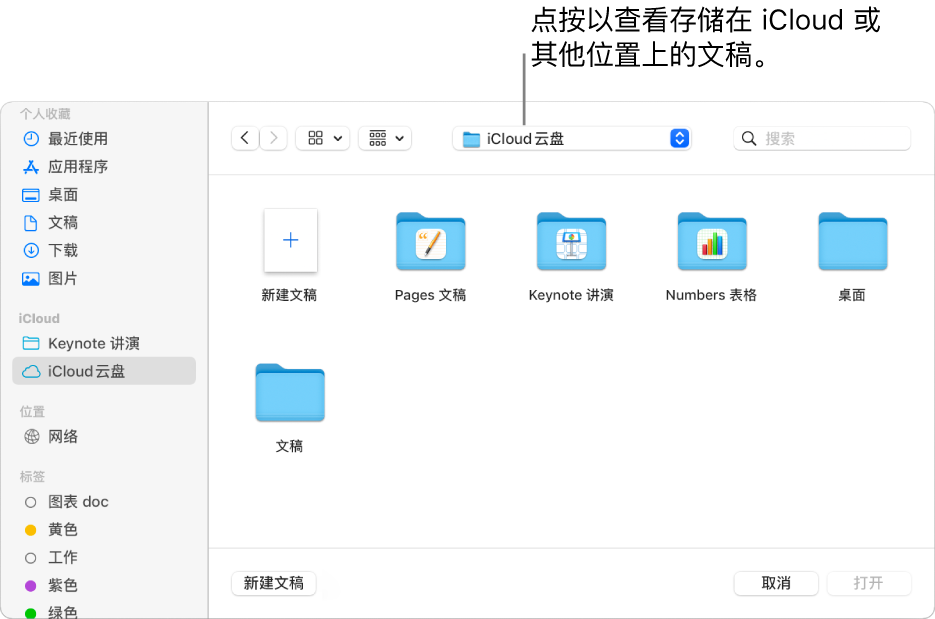Click the Pages 文稿 folder label
Viewport: 935px width, 619px height.
431,295
